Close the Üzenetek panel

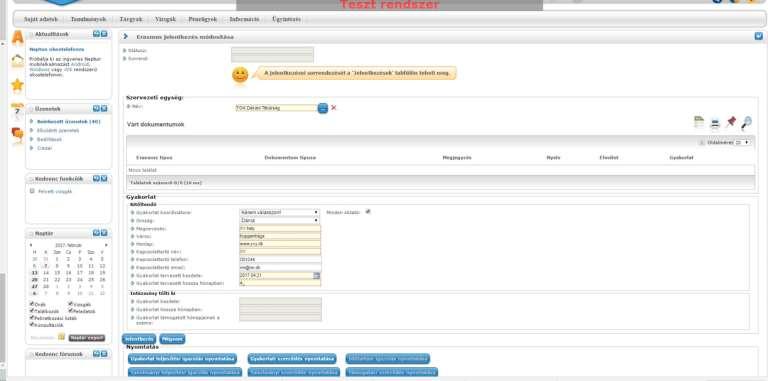(104, 108)
